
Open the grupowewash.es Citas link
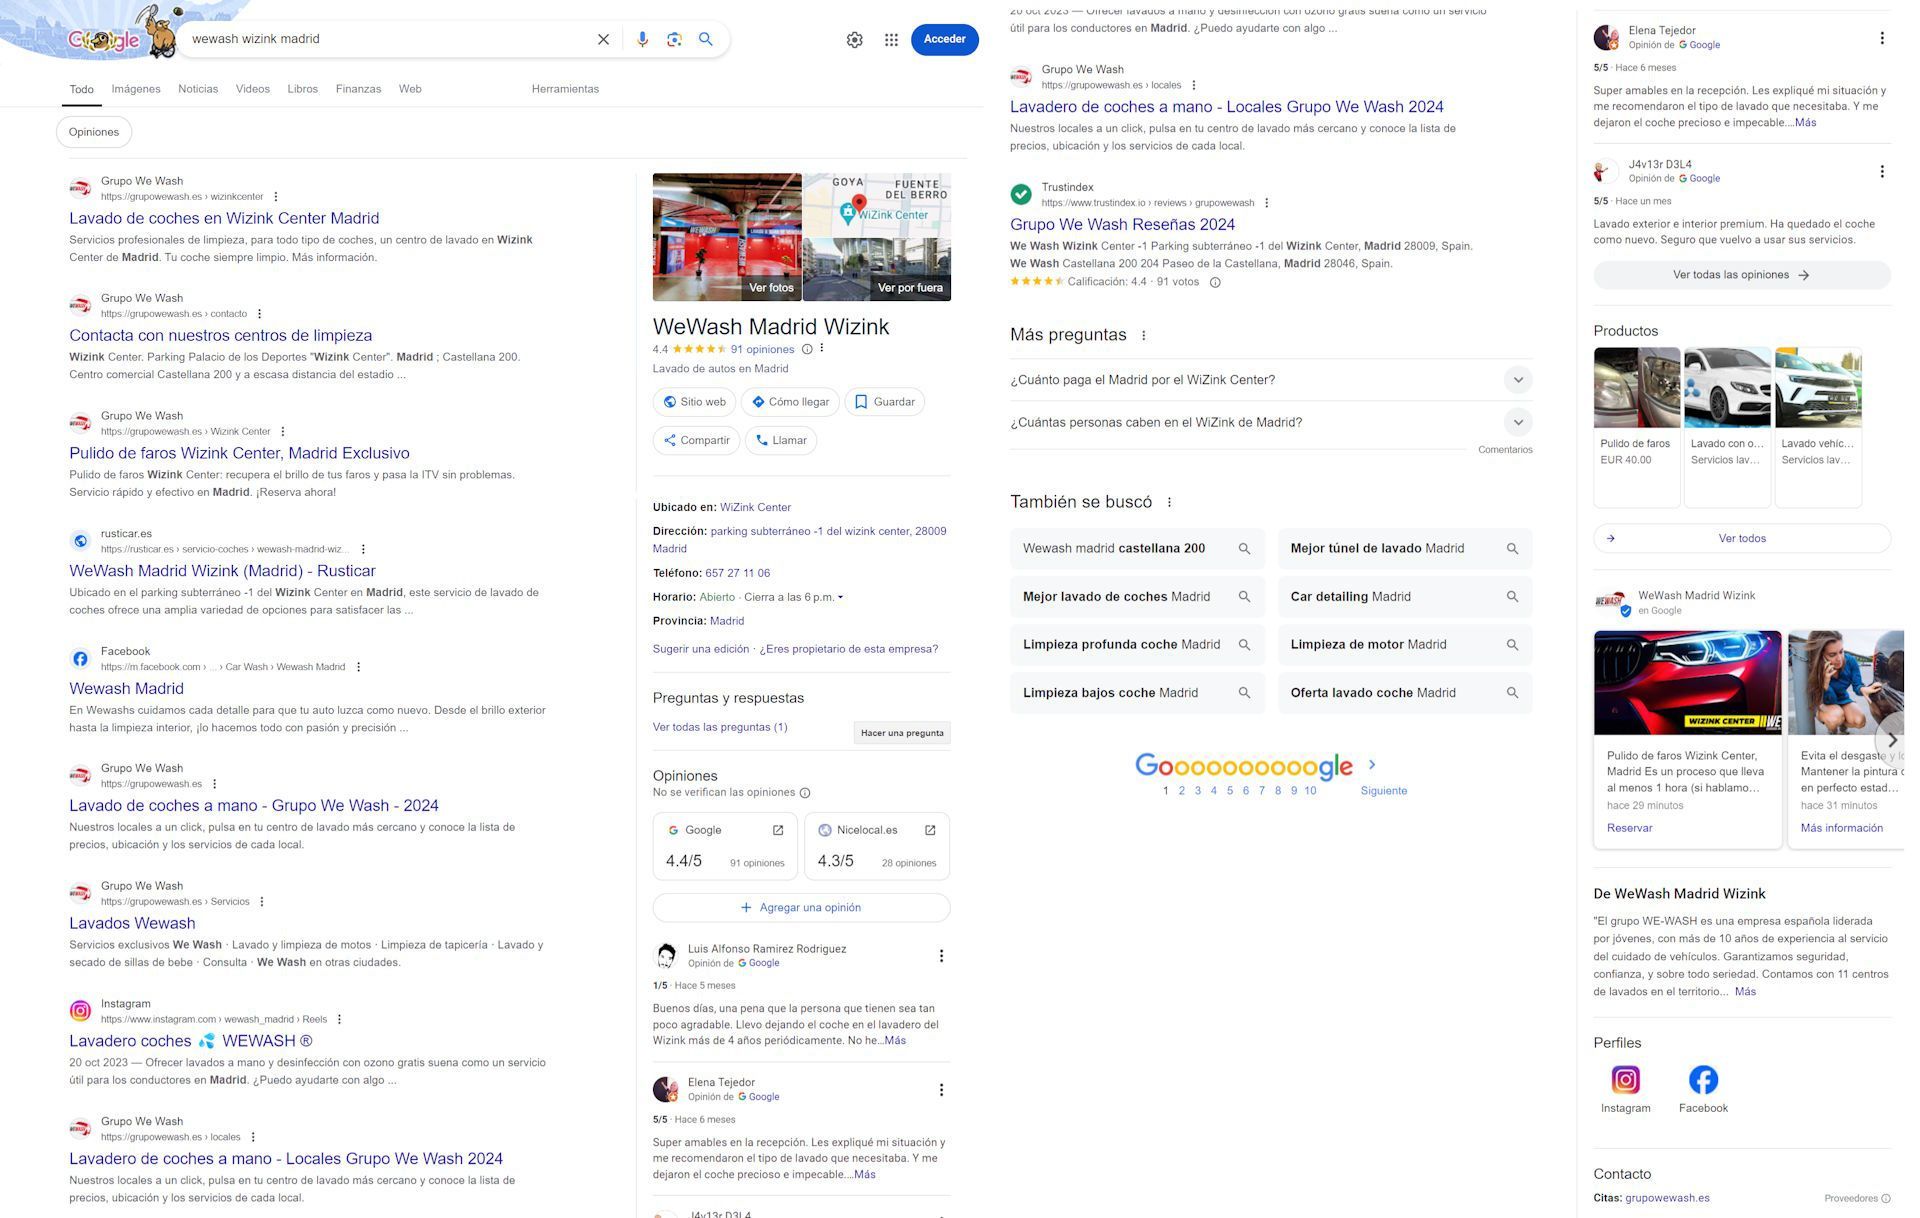coord(1667,1198)
